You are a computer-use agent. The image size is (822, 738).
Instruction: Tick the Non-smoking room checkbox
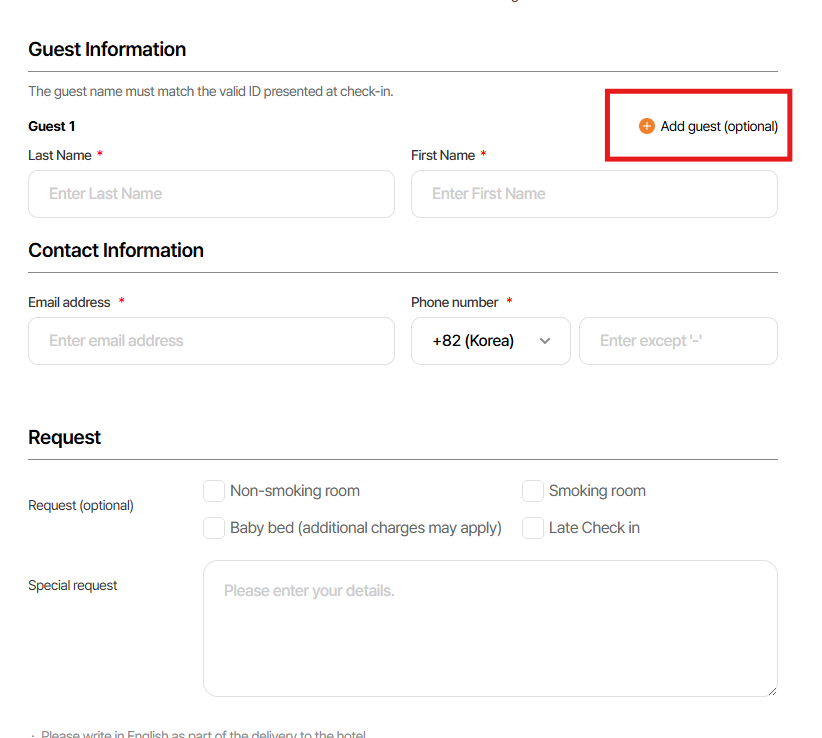(x=214, y=491)
